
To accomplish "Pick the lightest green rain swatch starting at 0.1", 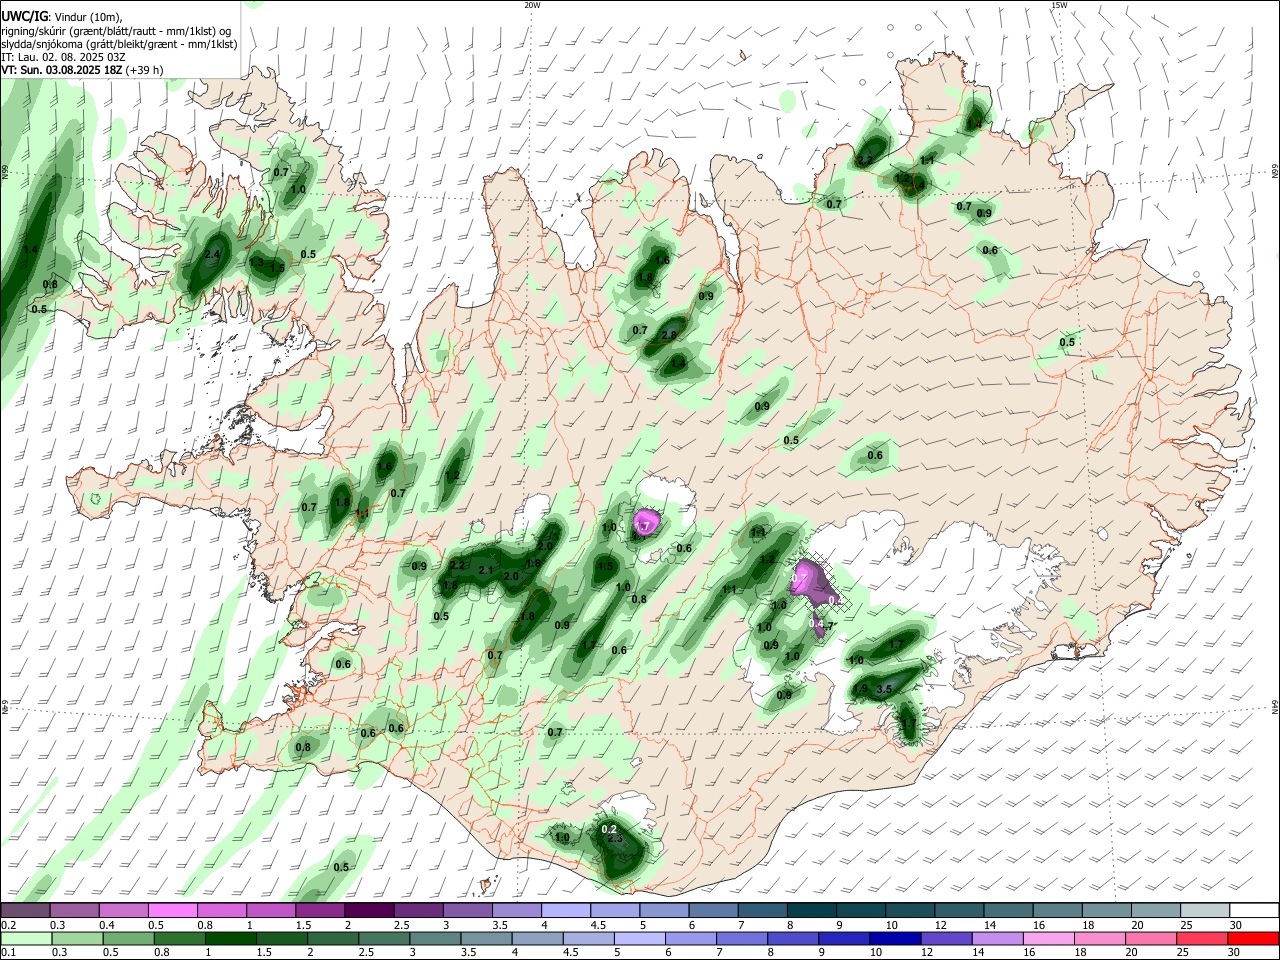I will tap(24, 938).
